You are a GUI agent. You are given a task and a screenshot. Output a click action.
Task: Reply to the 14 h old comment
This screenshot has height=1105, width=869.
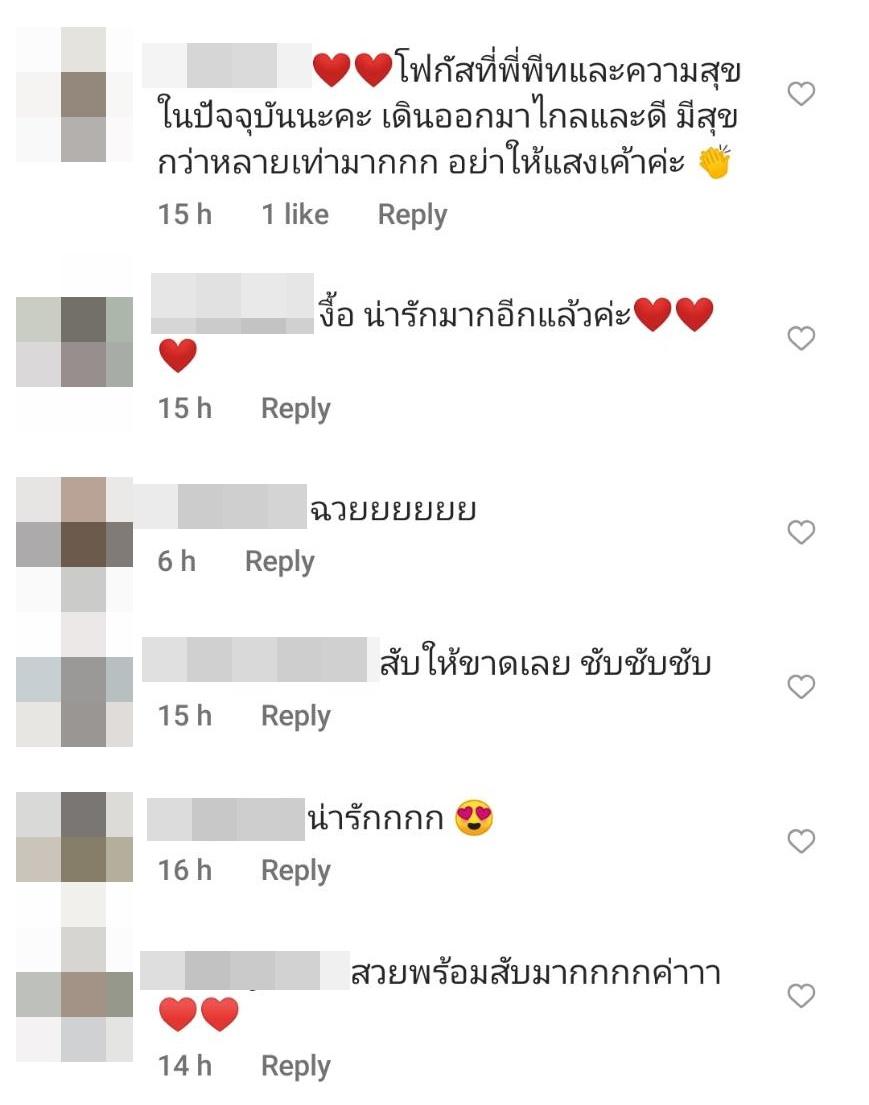tap(295, 1066)
